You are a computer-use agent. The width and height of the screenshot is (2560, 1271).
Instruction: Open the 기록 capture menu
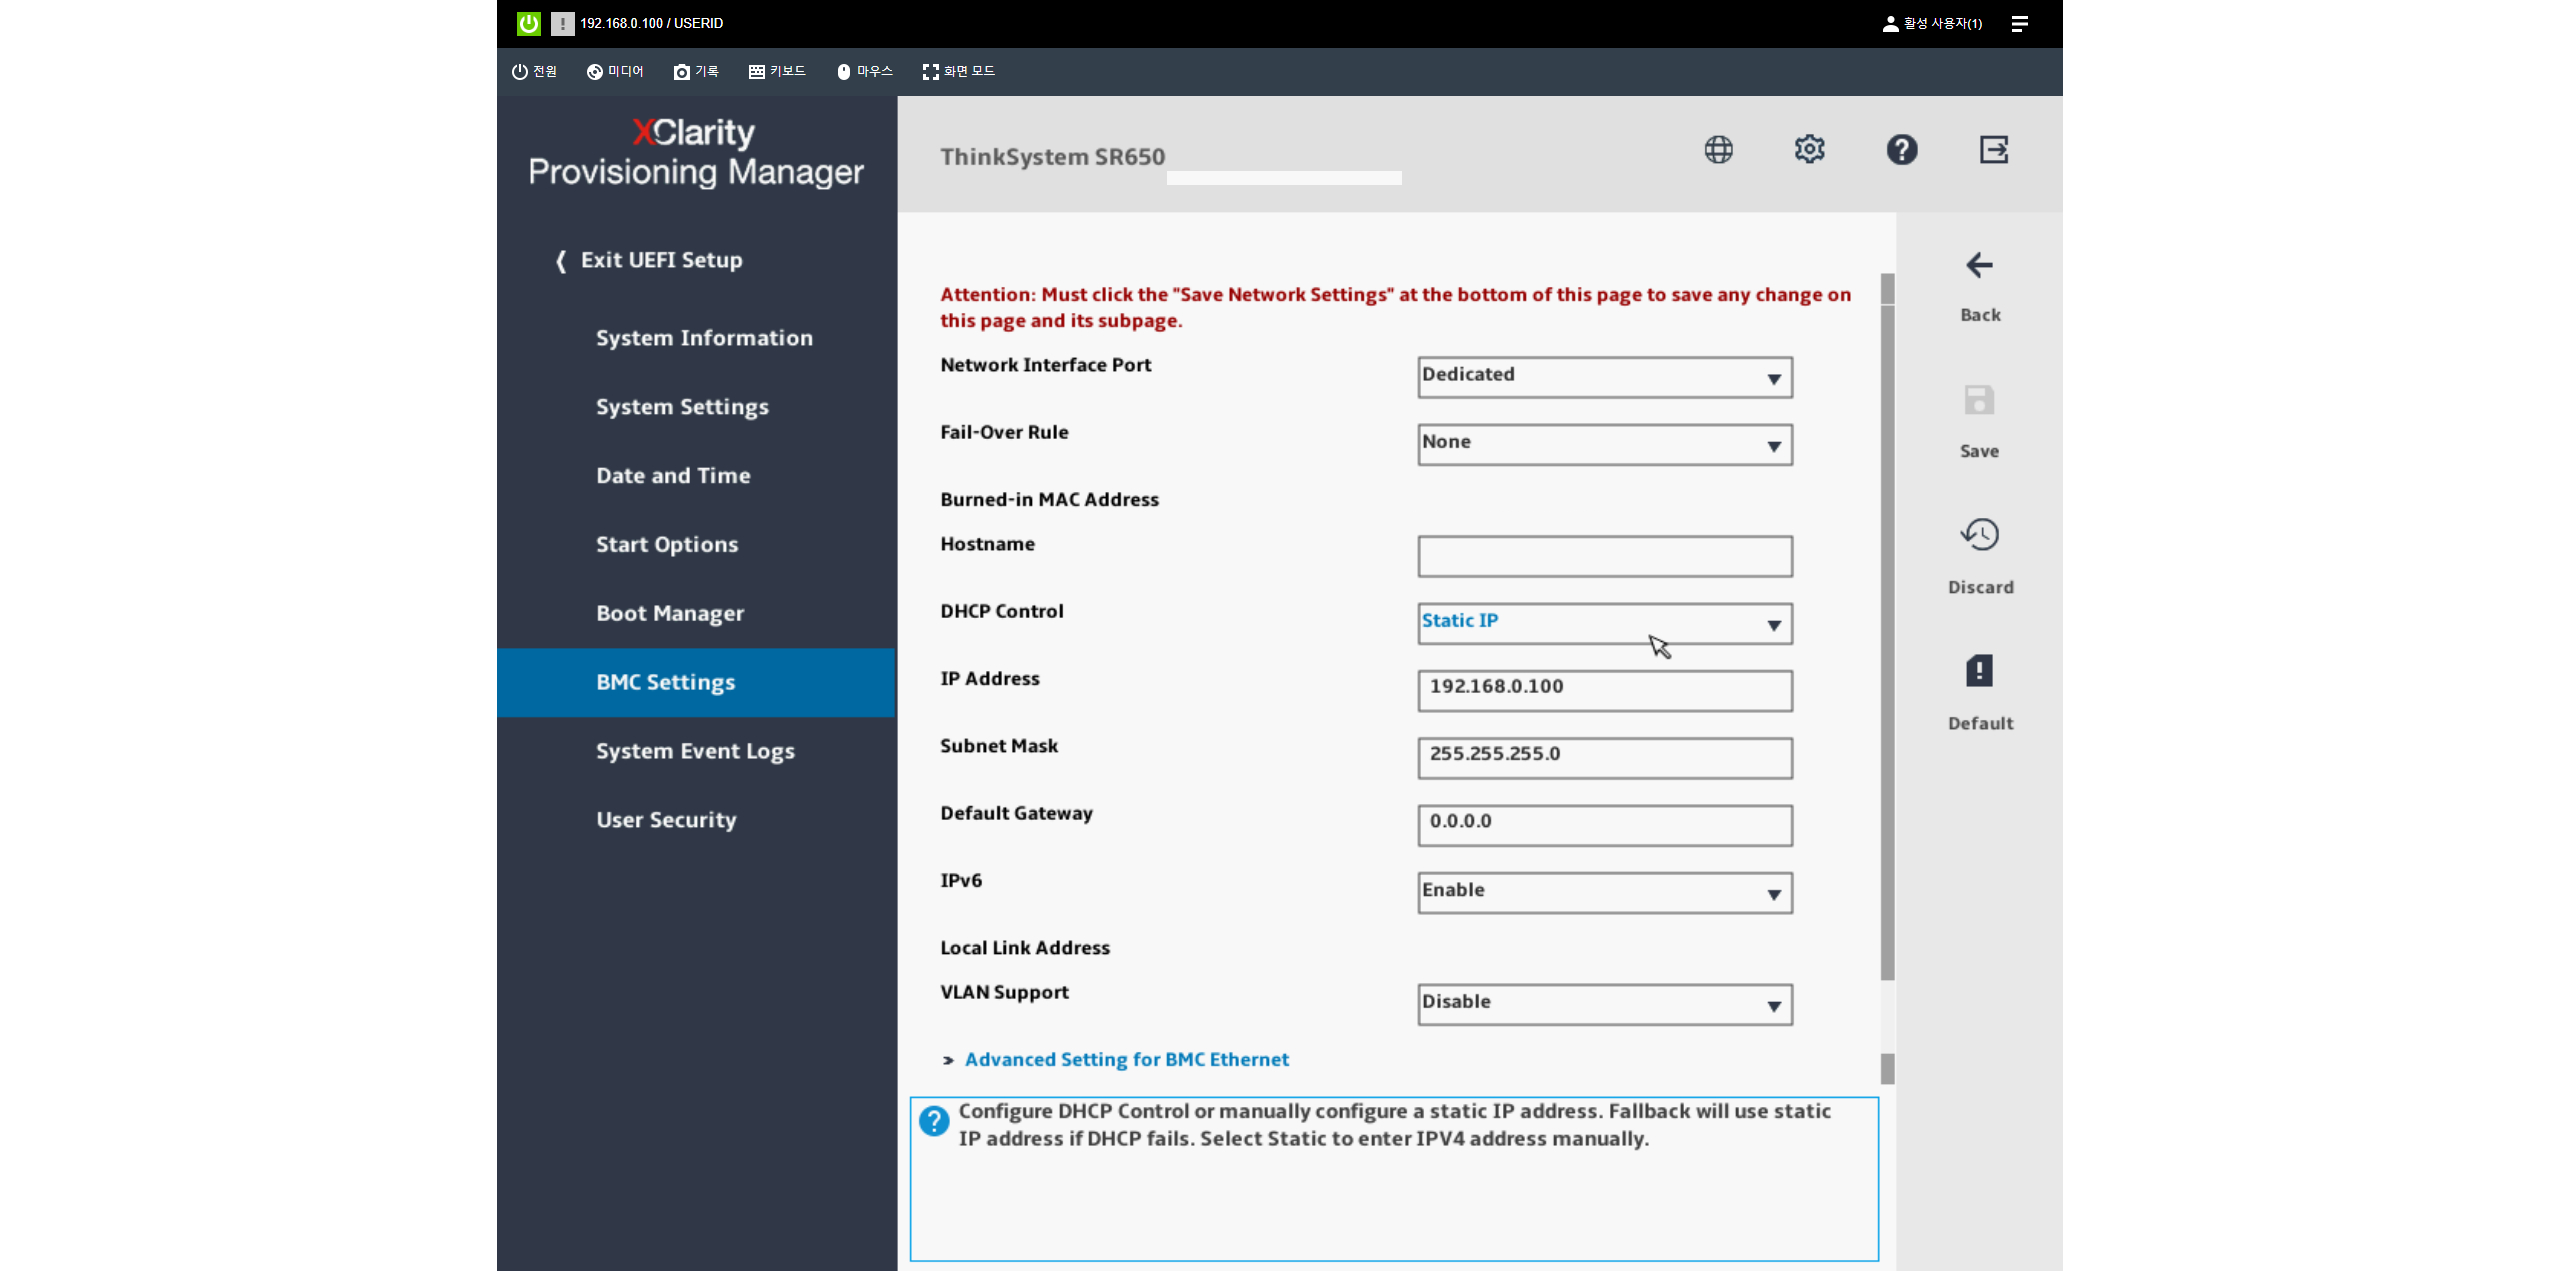(696, 71)
